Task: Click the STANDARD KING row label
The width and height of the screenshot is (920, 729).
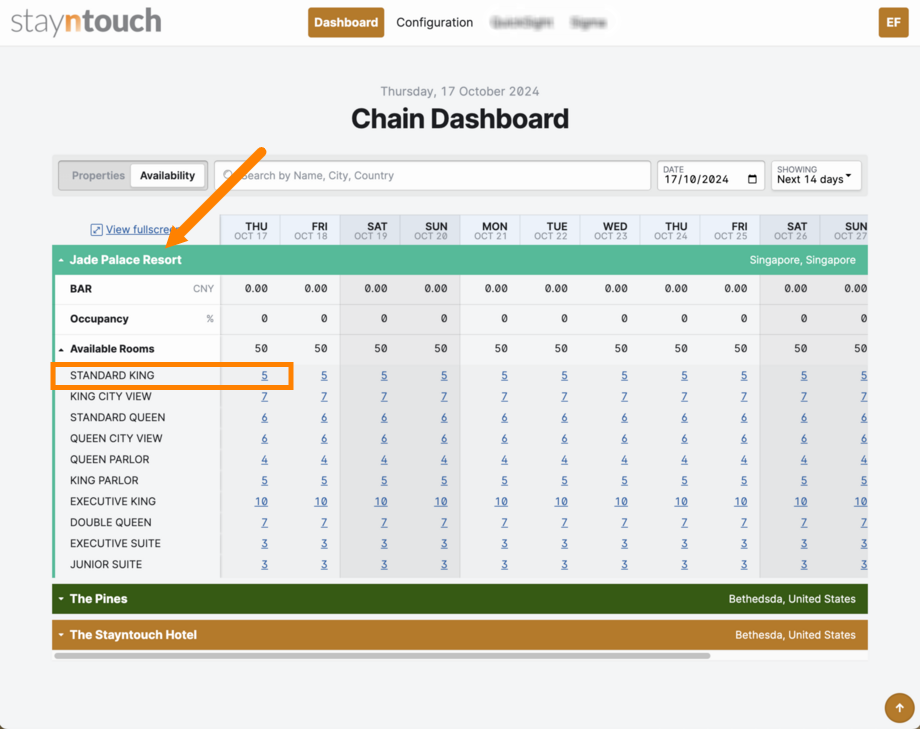Action: coord(112,376)
